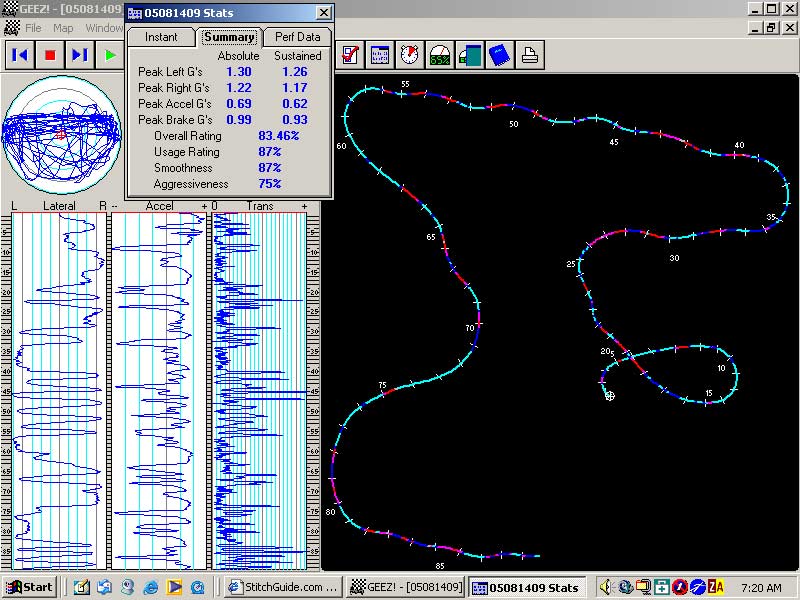This screenshot has height=600, width=800.
Task: Open the stats window toolbar icon
Action: pyautogui.click(x=380, y=55)
